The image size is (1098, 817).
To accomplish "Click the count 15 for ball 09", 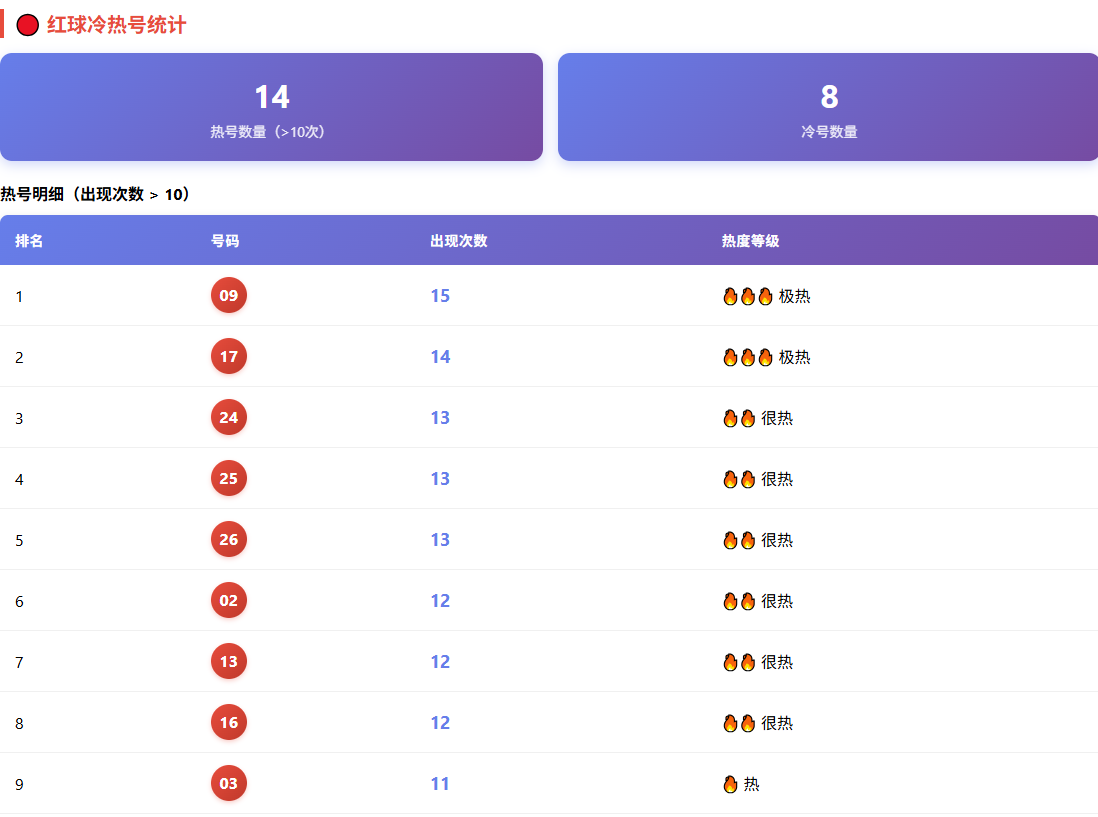I will pos(440,296).
